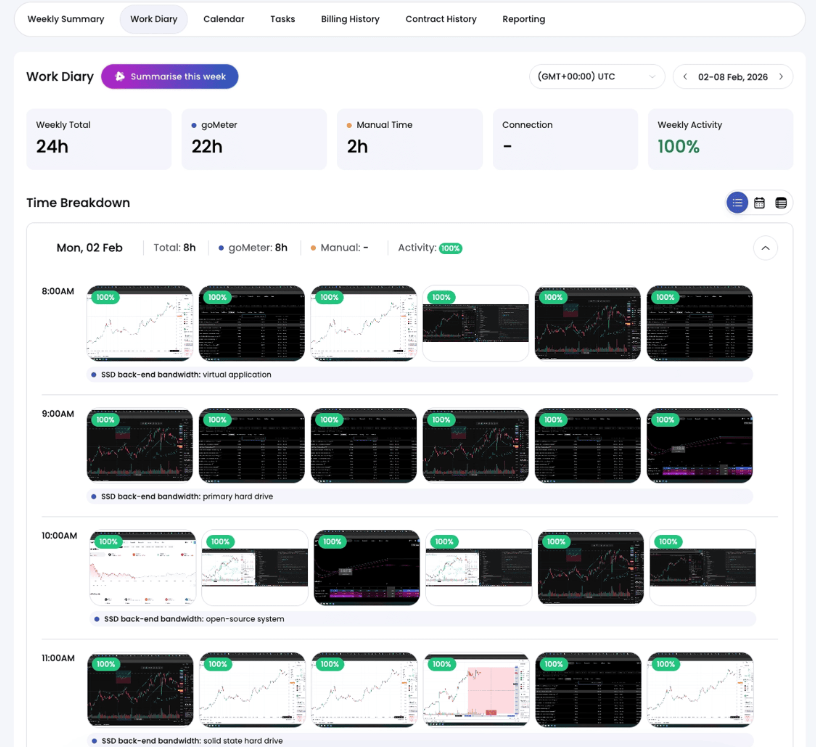Screen dimensions: 816x747
Task: Click the green 100% day Activity badge
Action: pos(450,248)
